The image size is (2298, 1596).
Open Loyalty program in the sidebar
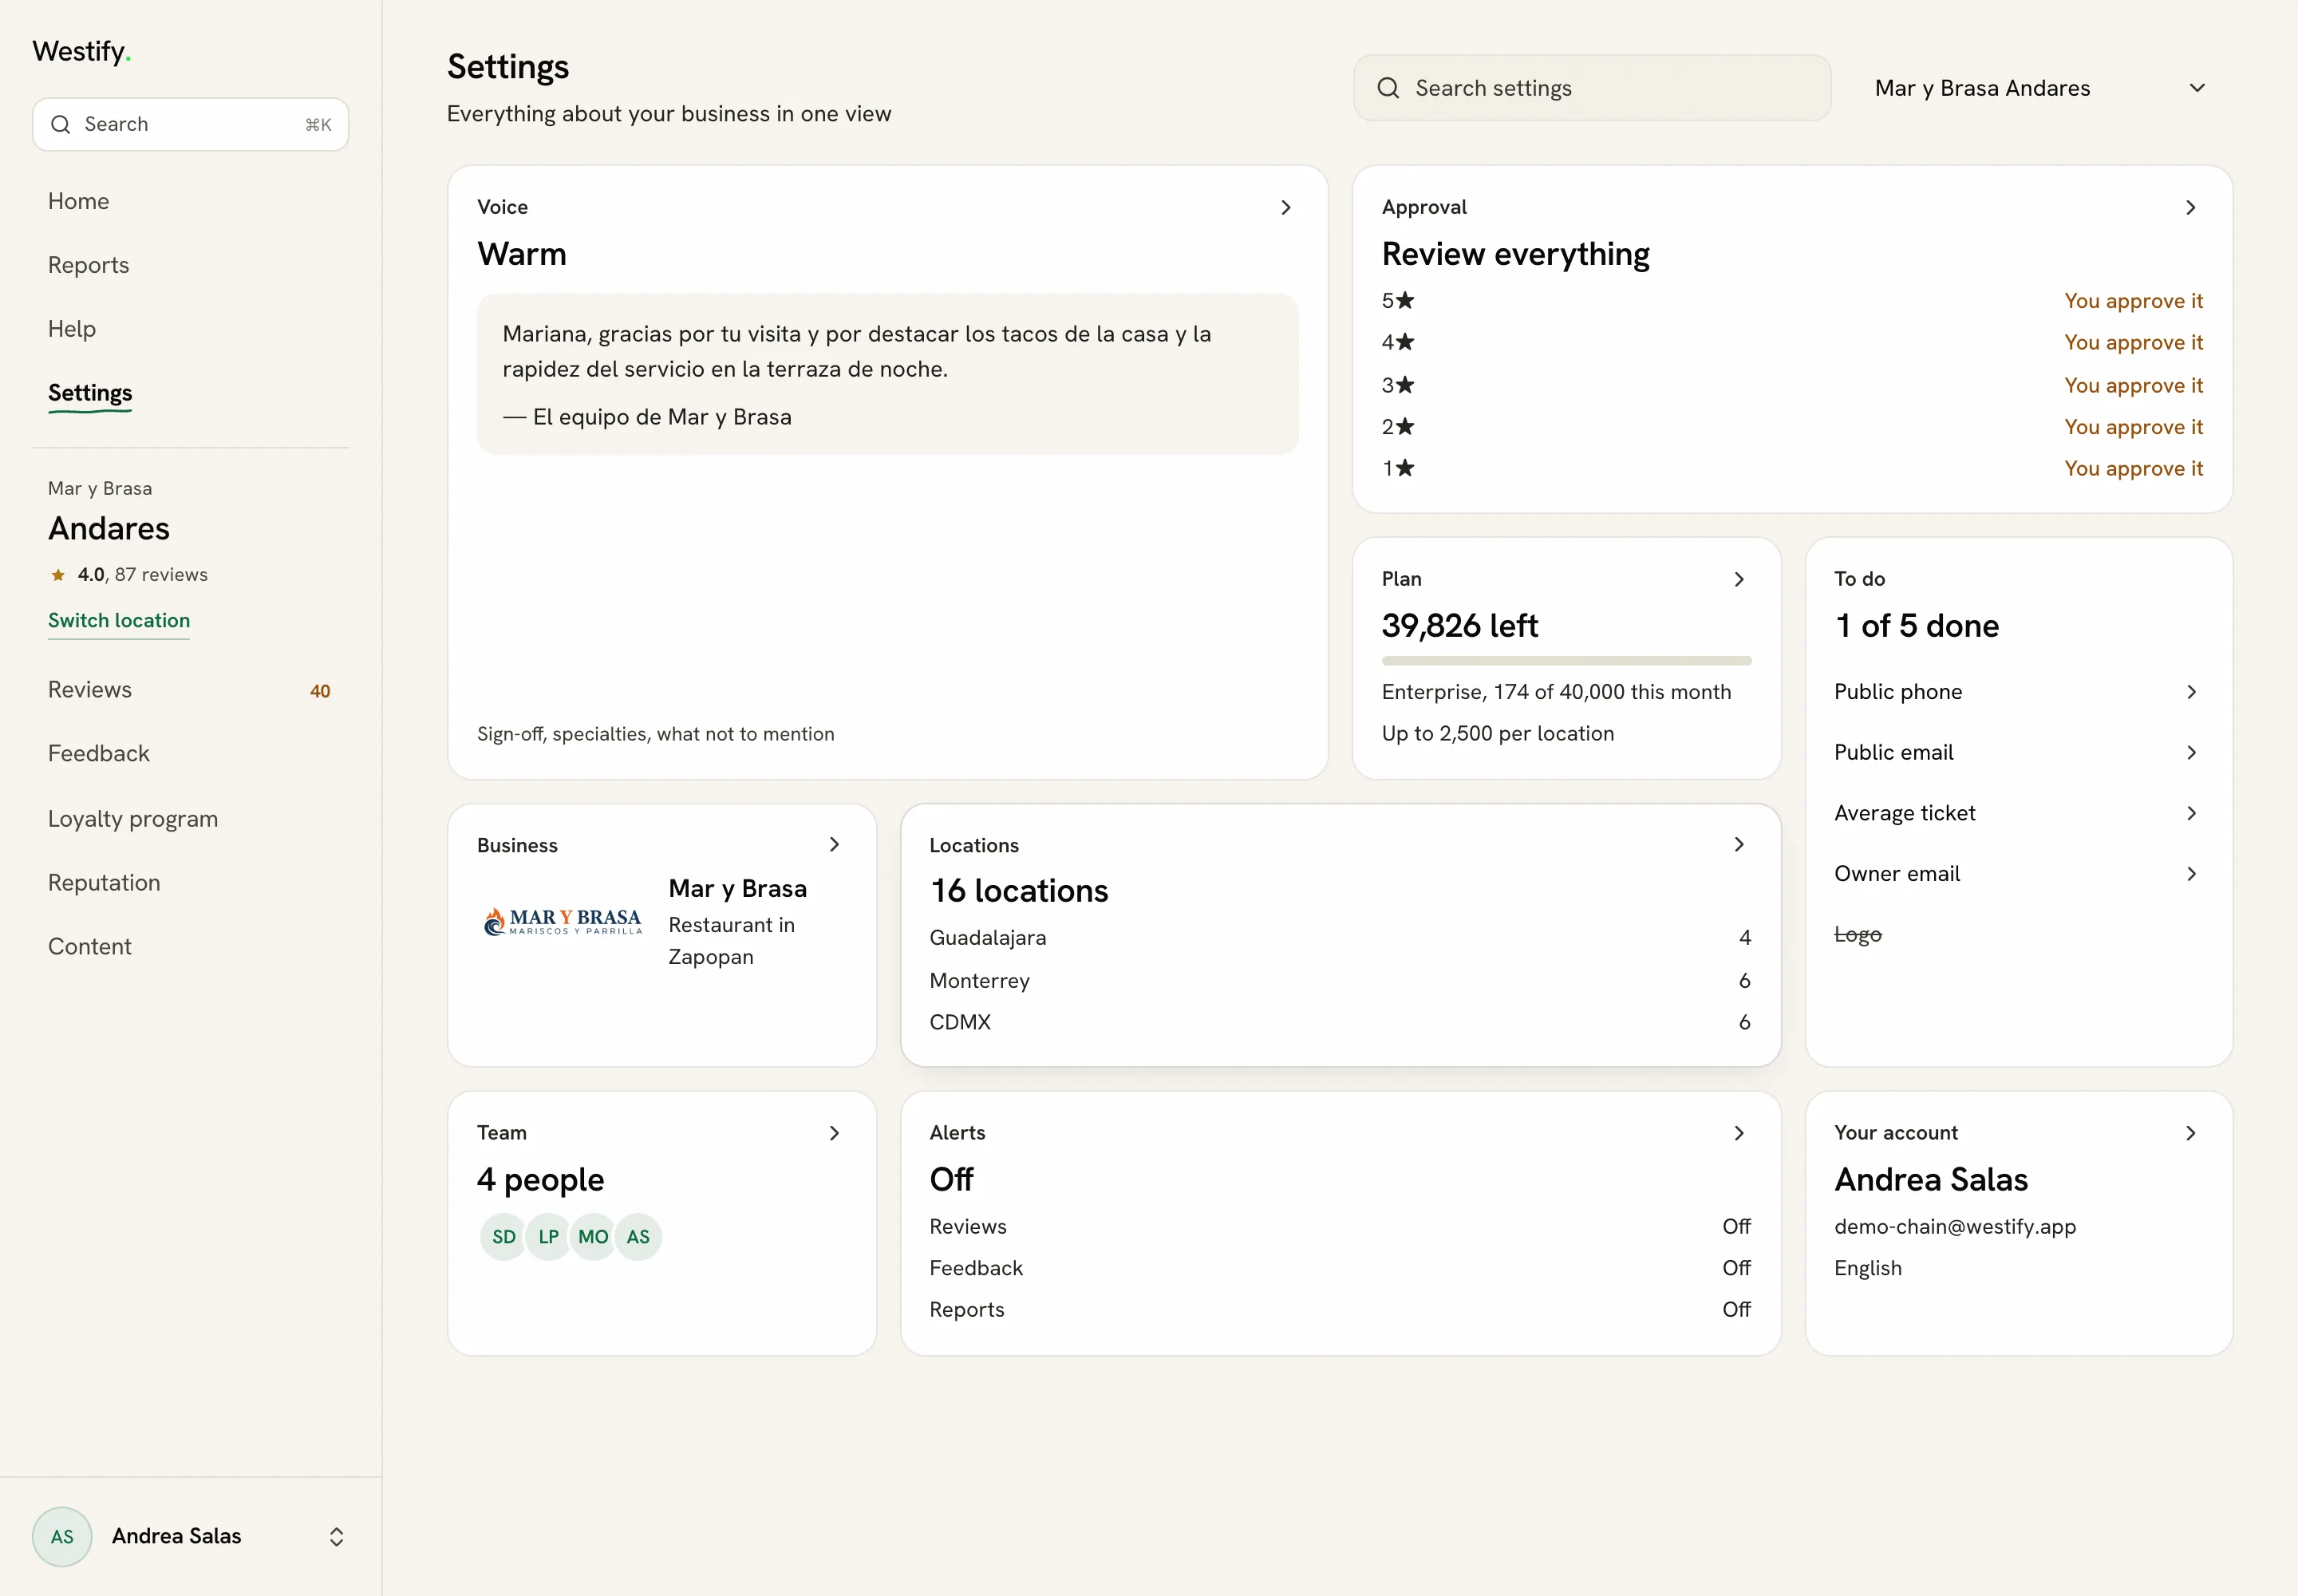tap(133, 819)
